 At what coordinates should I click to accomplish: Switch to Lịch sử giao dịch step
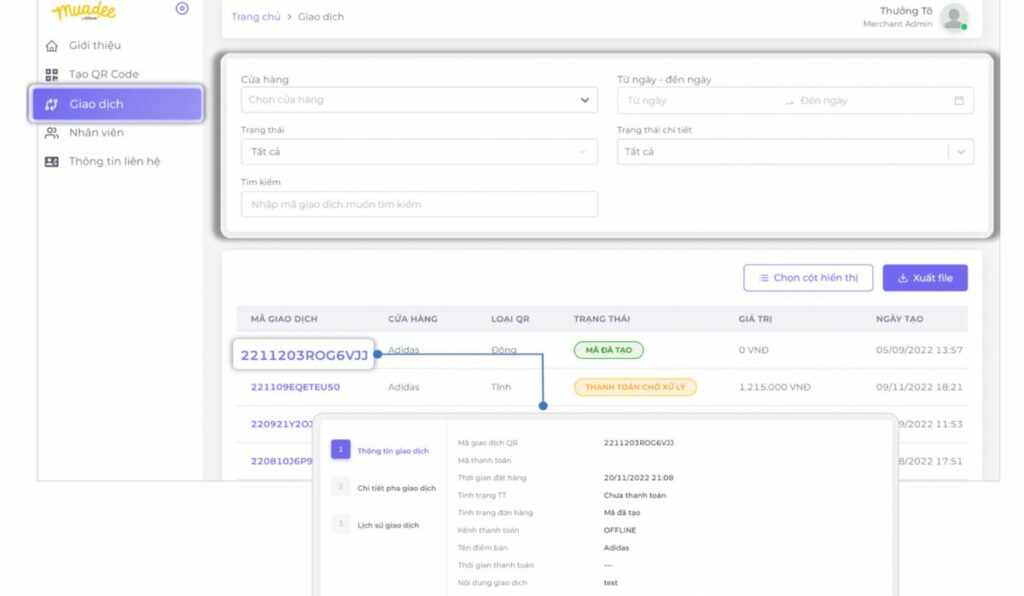click(x=388, y=525)
